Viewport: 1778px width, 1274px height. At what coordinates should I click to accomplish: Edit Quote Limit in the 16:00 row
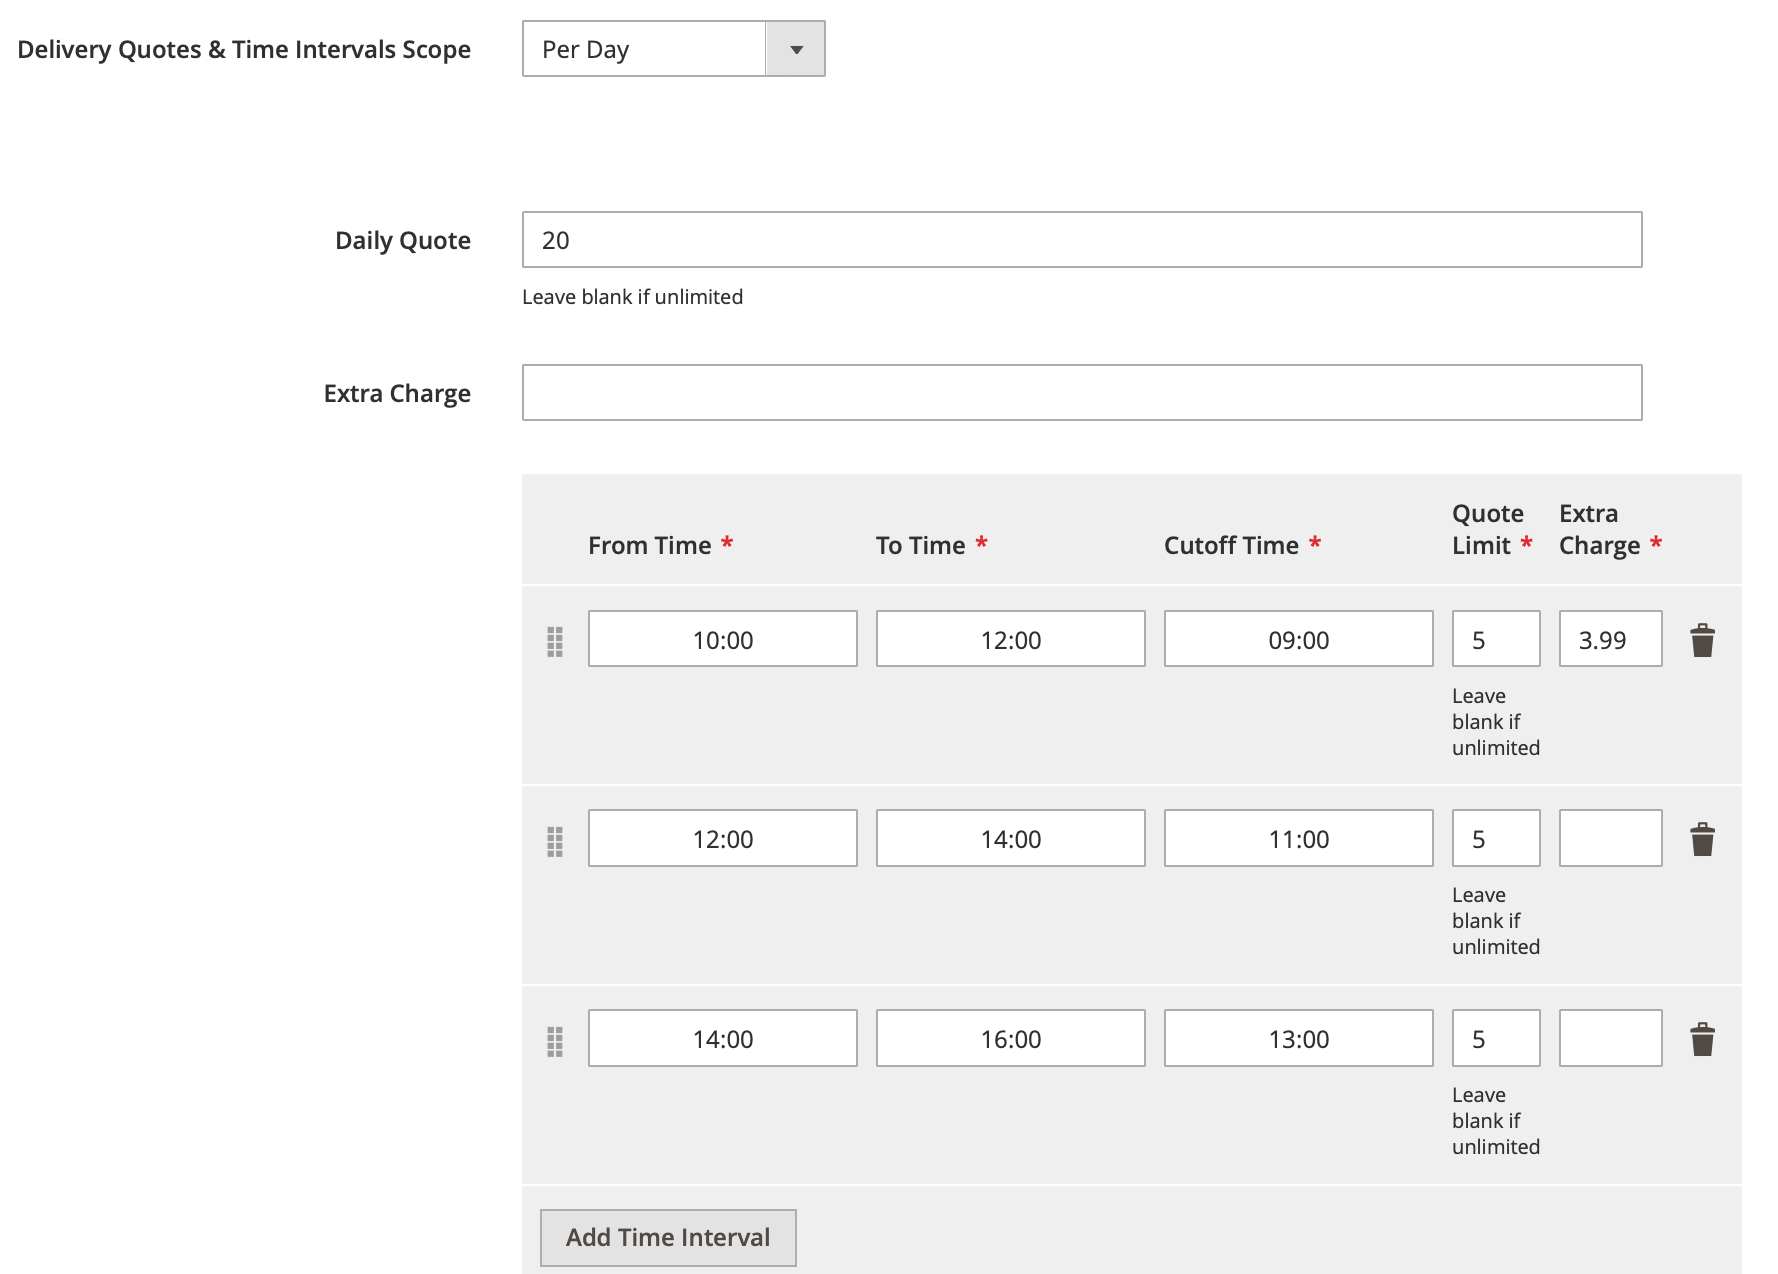pyautogui.click(x=1496, y=1038)
